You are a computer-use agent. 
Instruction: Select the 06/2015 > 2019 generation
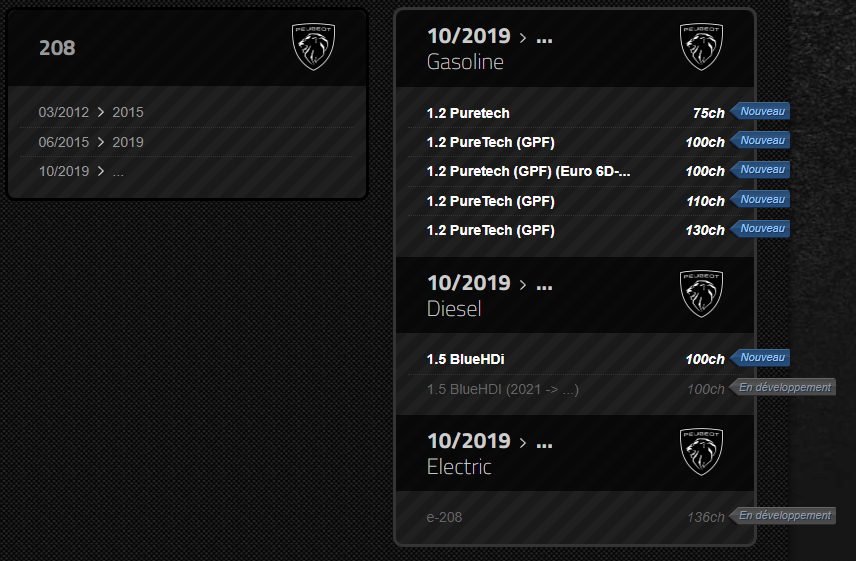click(187, 142)
